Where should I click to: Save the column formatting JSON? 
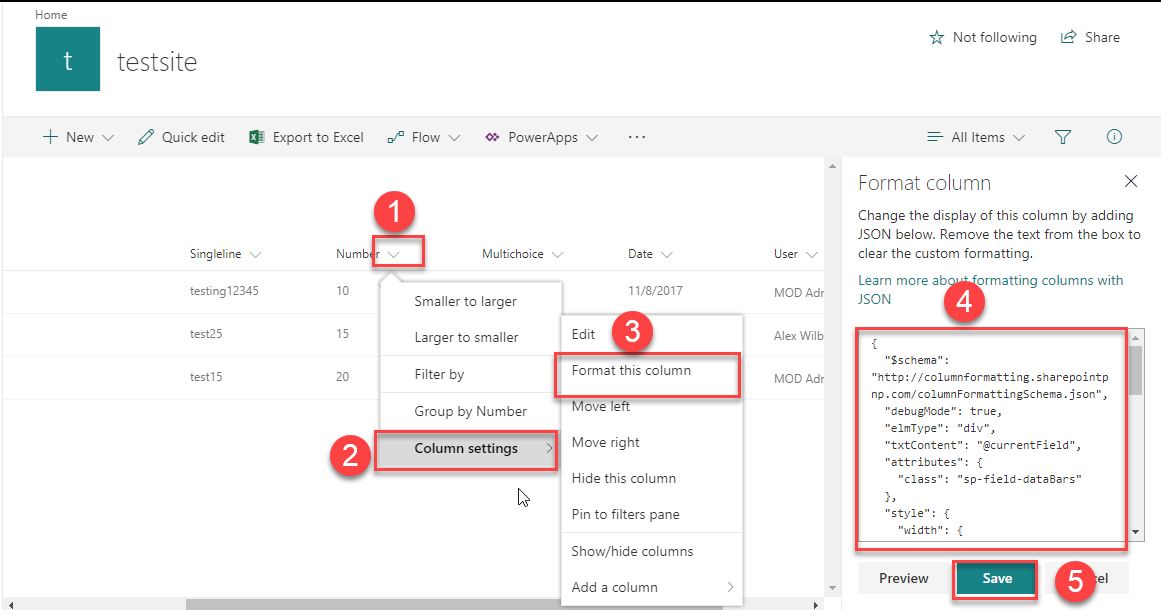pyautogui.click(x=995, y=578)
